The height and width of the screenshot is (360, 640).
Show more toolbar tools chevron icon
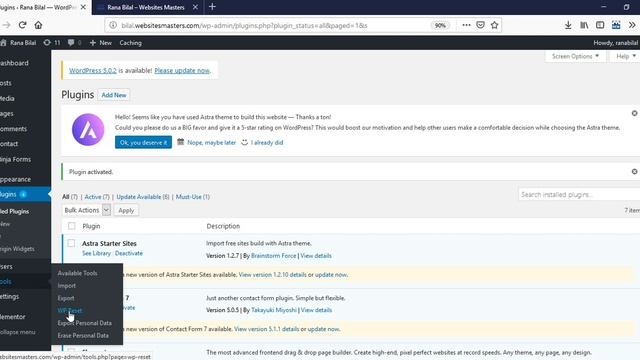click(632, 25)
